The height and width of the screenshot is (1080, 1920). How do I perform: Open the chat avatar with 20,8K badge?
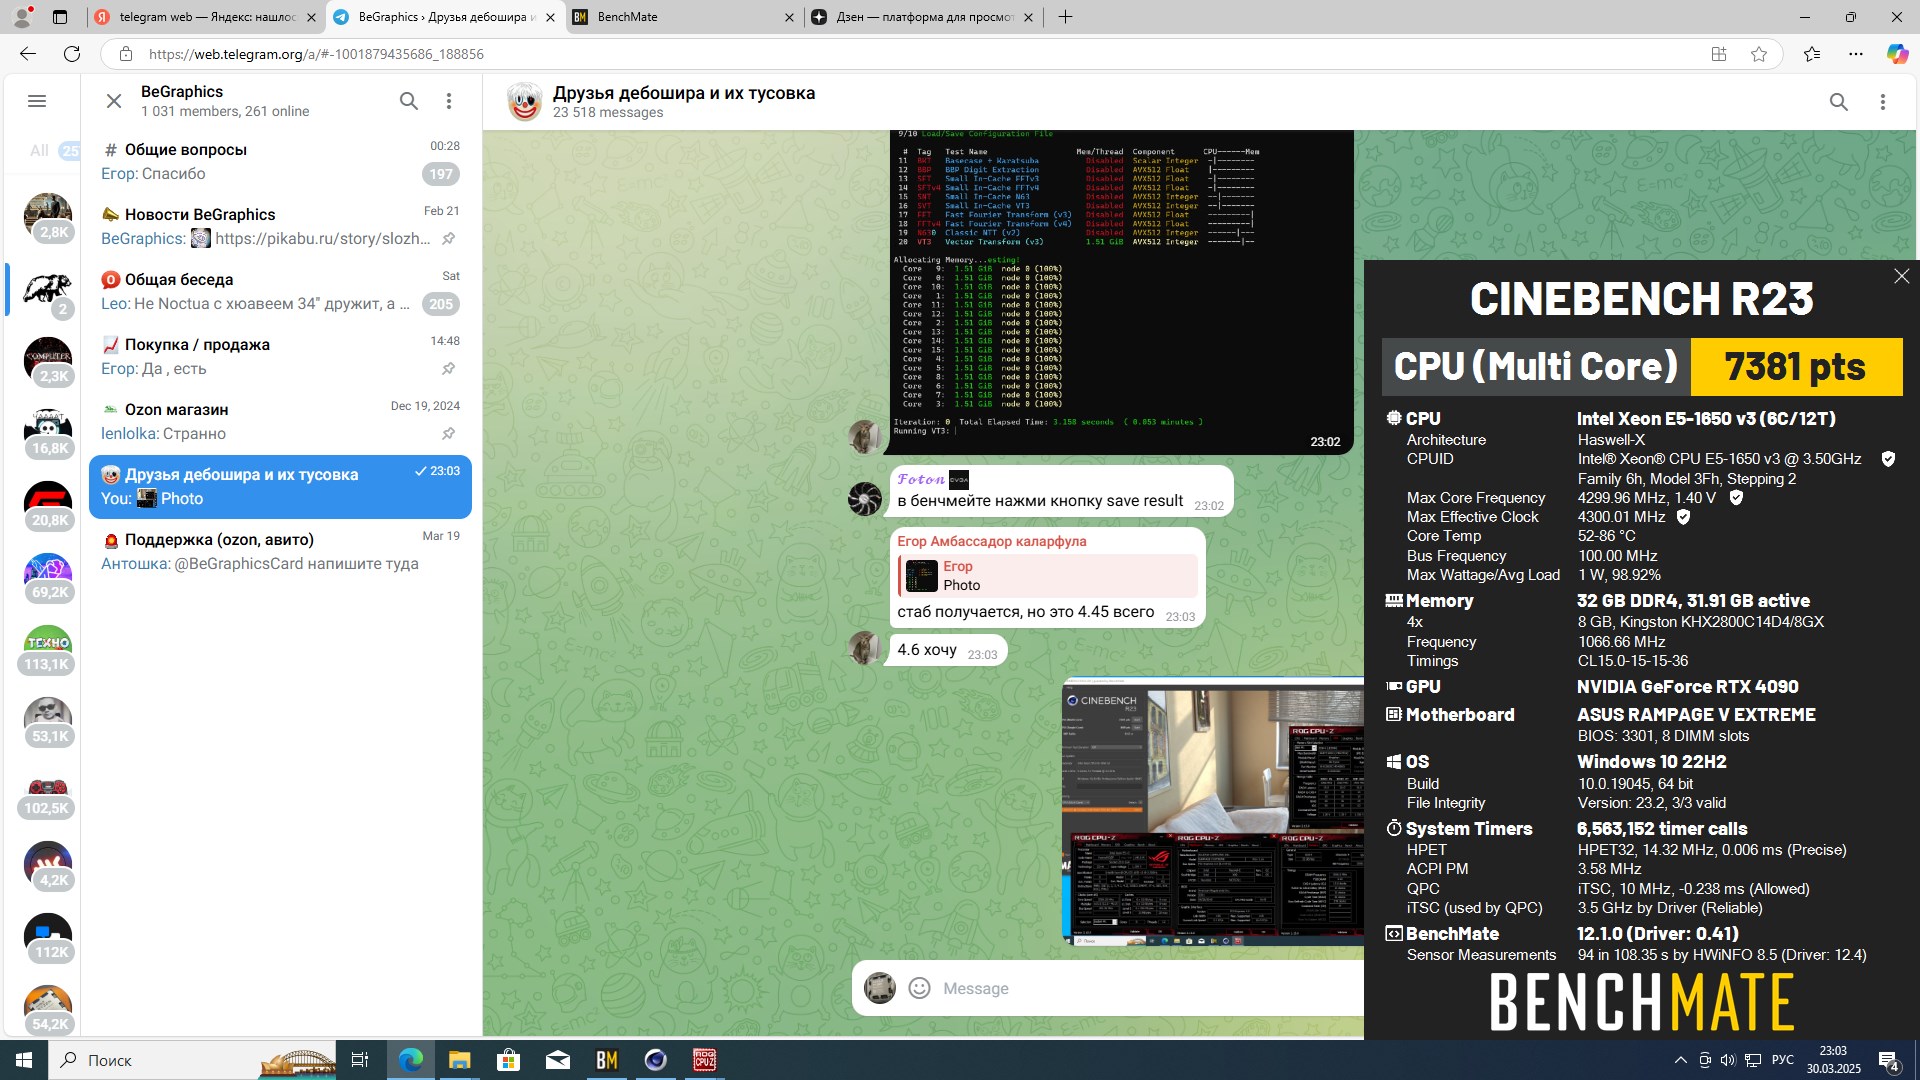point(48,505)
